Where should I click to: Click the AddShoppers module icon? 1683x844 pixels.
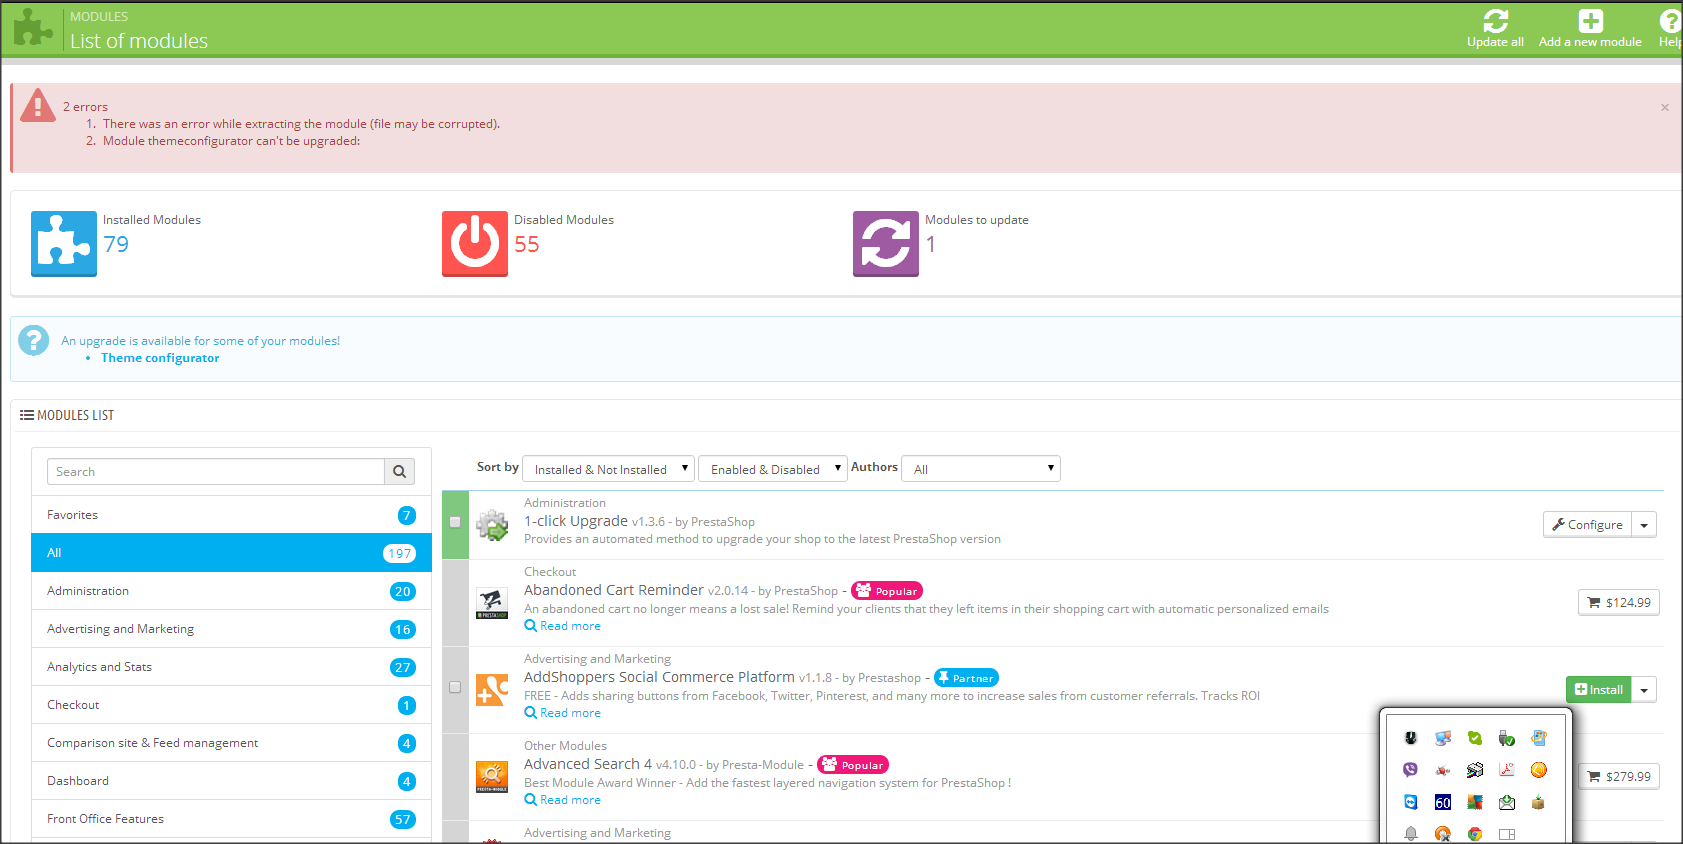(x=492, y=690)
